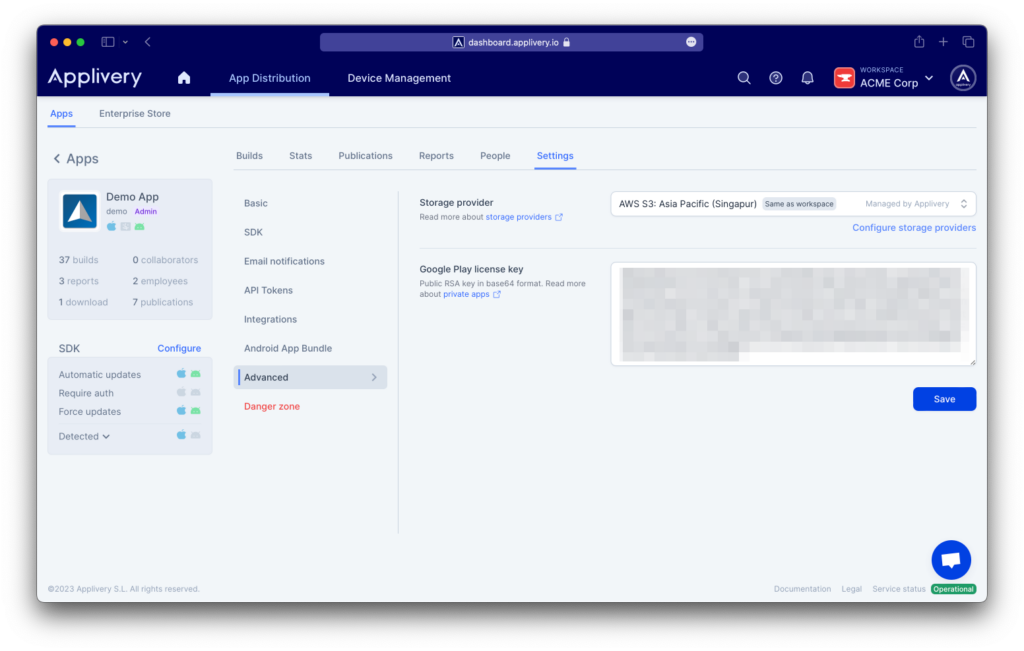Open the help question mark icon
This screenshot has width=1024, height=651.
pos(775,78)
